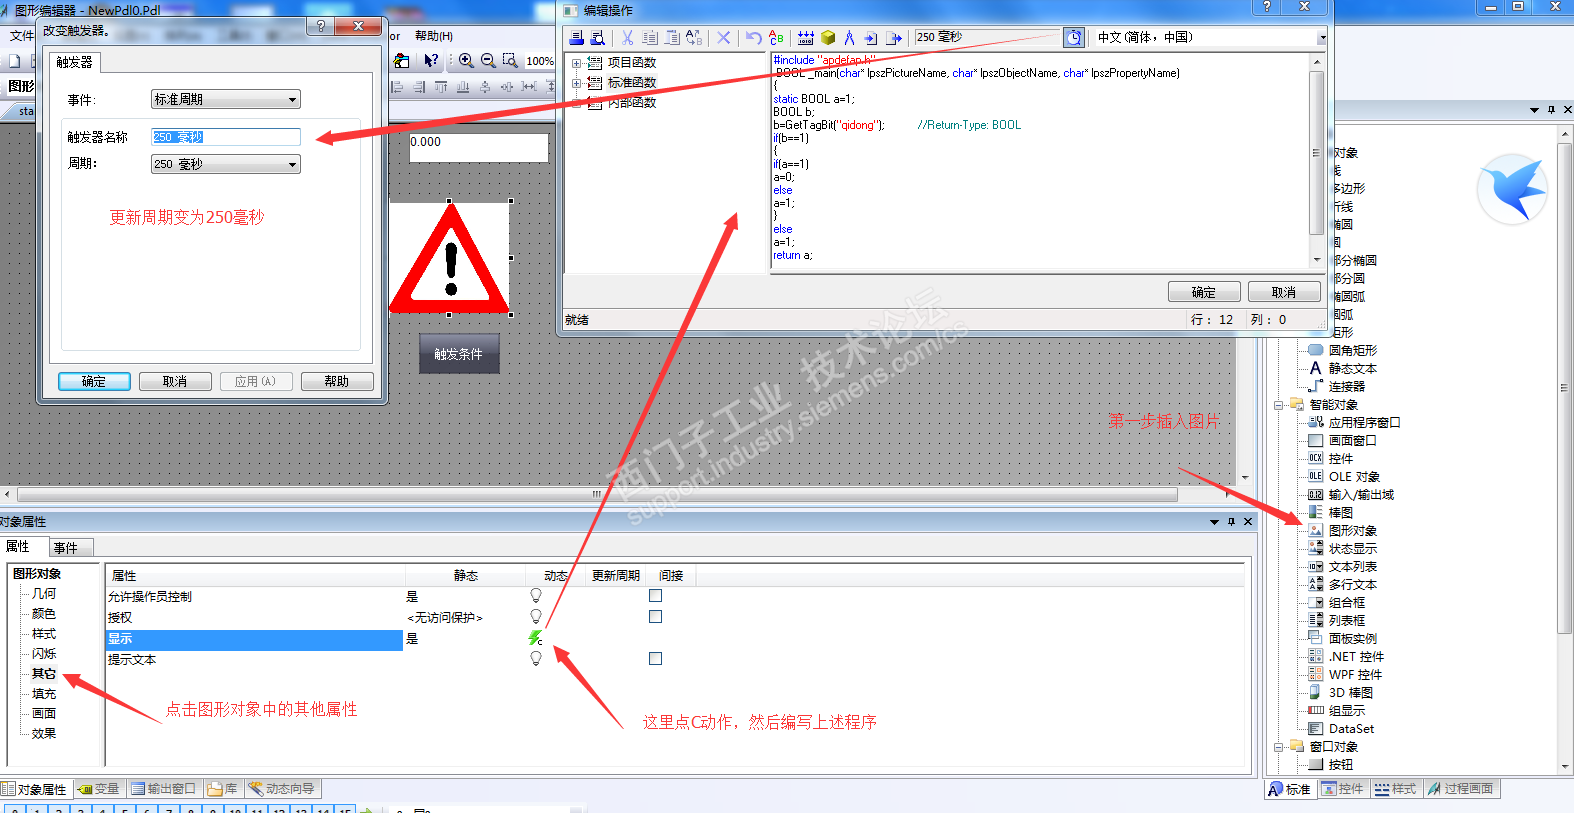Select the copy icon in the edit action toolbar
1574x813 pixels.
coord(650,38)
